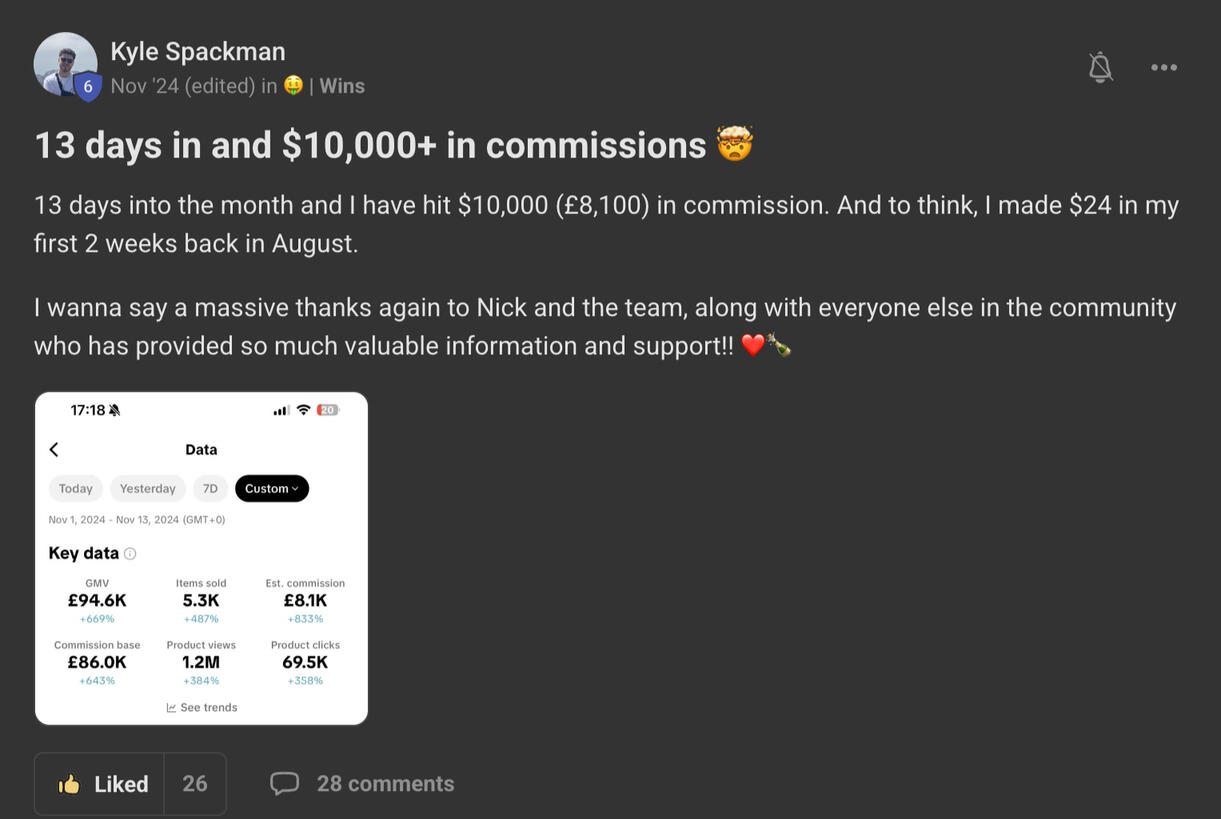
Task: Click the See trends chart icon
Action: pyautogui.click(x=171, y=708)
